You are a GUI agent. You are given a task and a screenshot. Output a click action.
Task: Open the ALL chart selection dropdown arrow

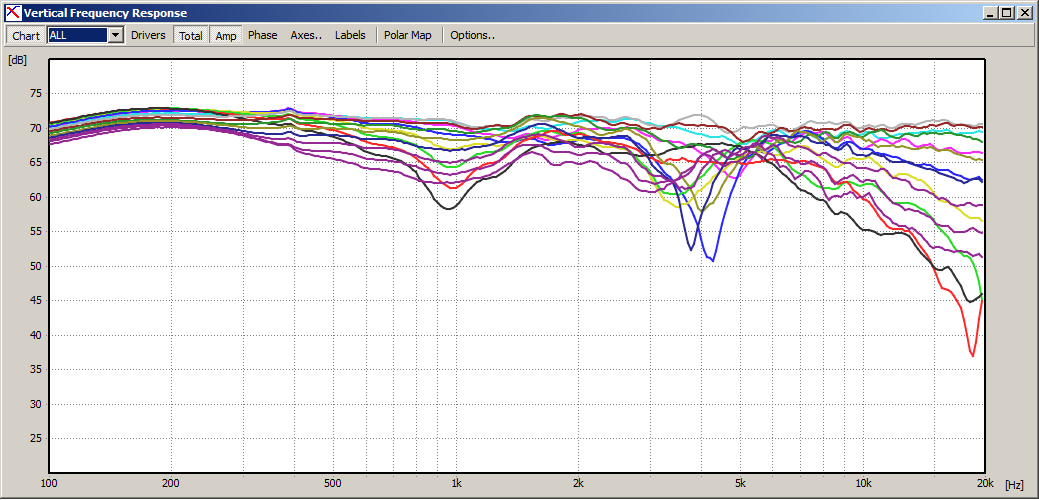pyautogui.click(x=116, y=35)
